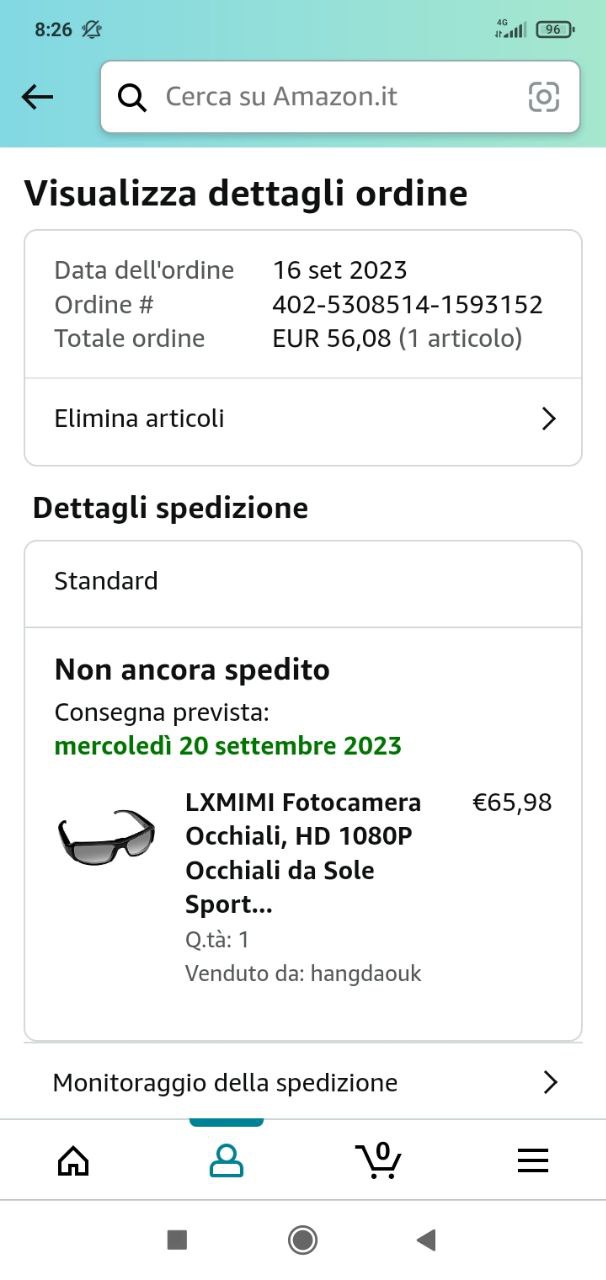Viewport: 606px width, 1280px height.
Task: Open Monitoraggio della spedizione row
Action: click(x=225, y=1082)
